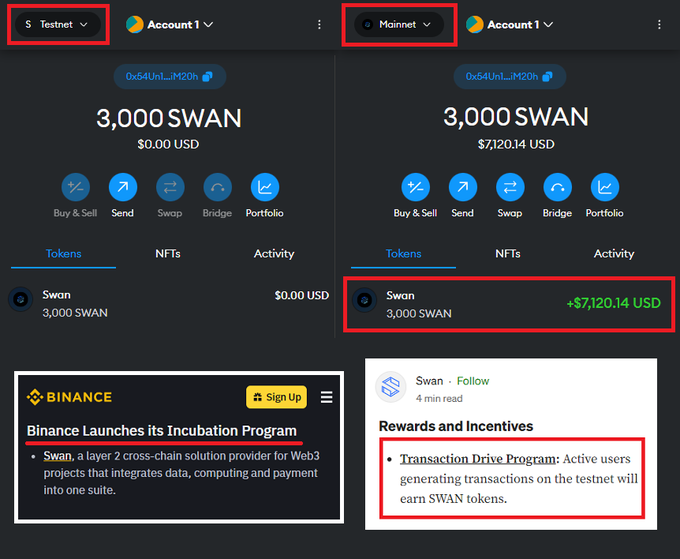Expand Account 1 selector in Testnet wallet
Viewport: 680px width, 559px height.
pos(180,25)
